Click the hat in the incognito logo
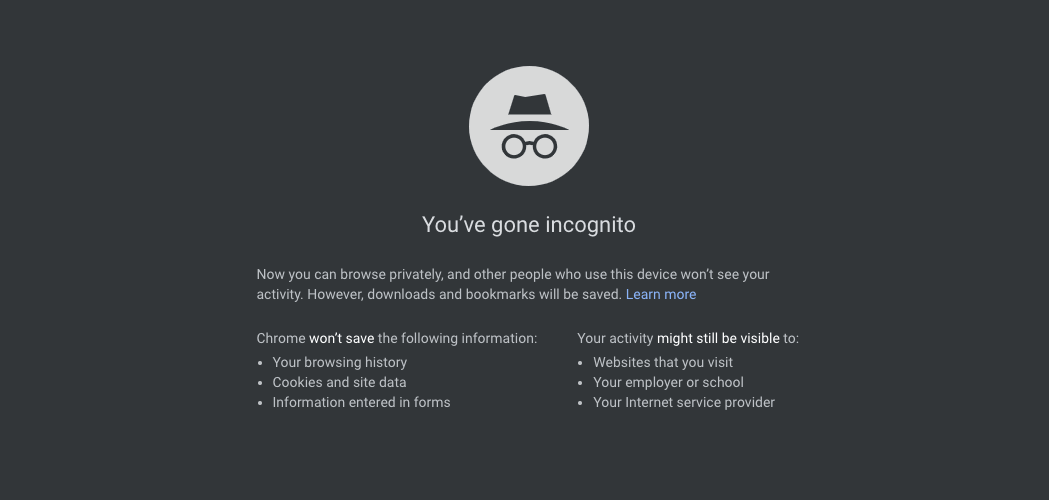Image resolution: width=1049 pixels, height=500 pixels. [529, 112]
